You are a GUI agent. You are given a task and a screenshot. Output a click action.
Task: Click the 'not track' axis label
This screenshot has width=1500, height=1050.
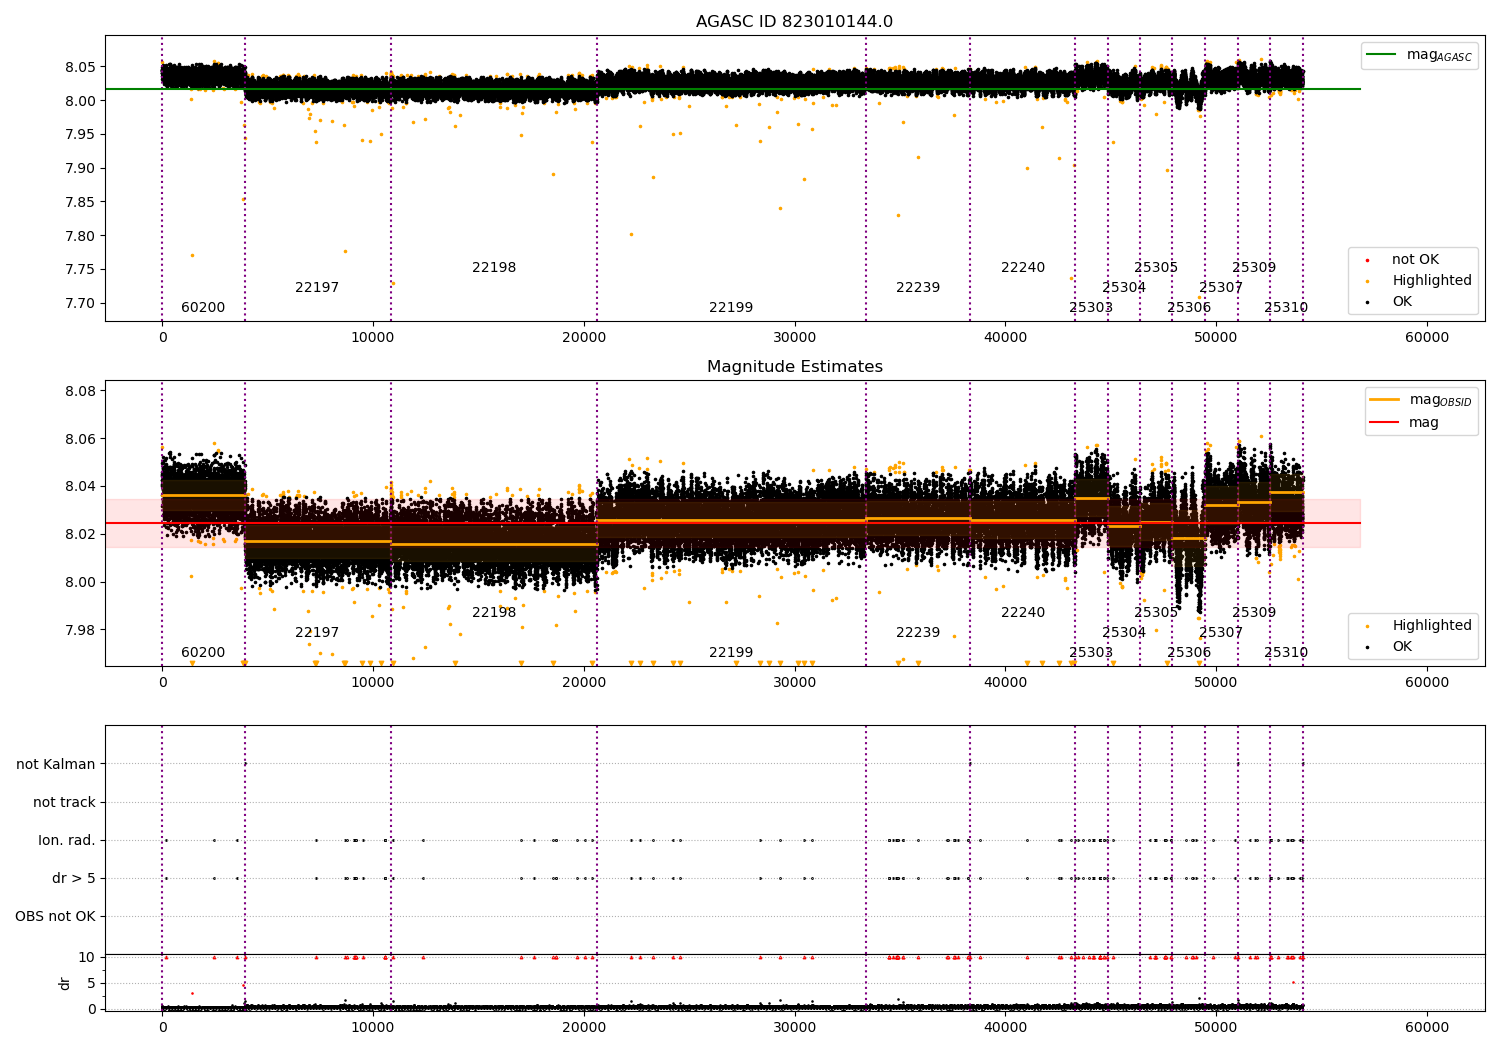pyautogui.click(x=64, y=802)
